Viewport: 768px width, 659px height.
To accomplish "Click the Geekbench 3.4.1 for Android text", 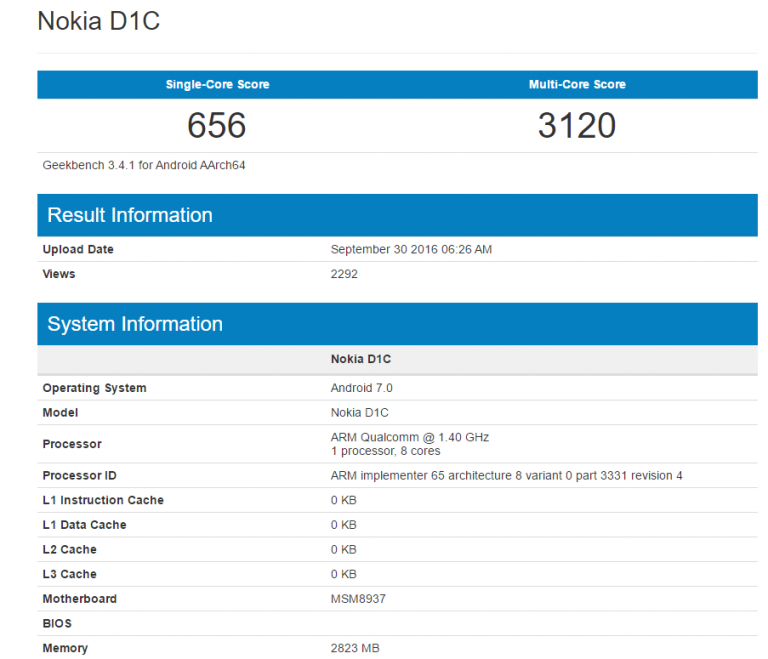I will 144,165.
